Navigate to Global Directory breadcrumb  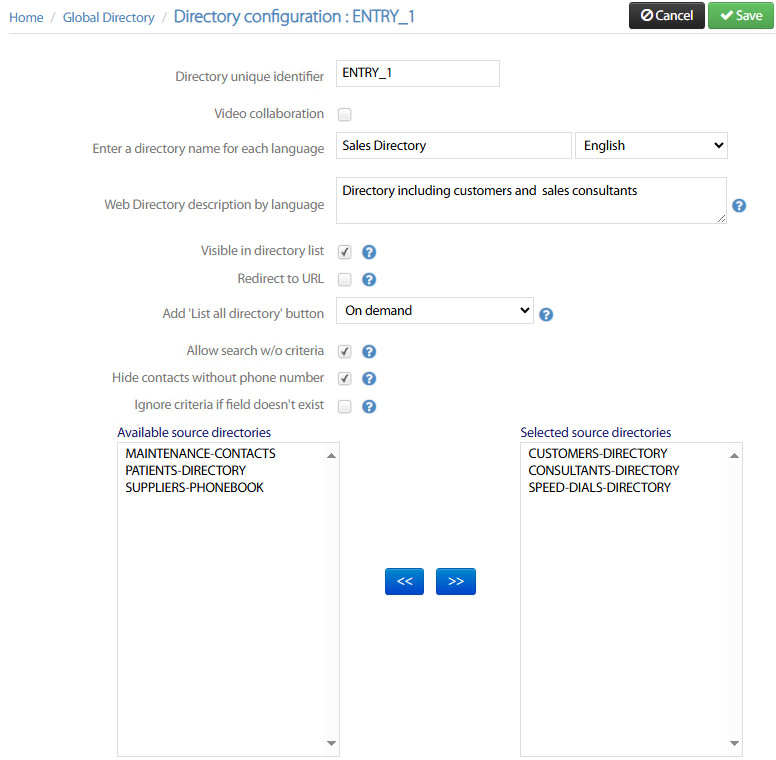(108, 17)
